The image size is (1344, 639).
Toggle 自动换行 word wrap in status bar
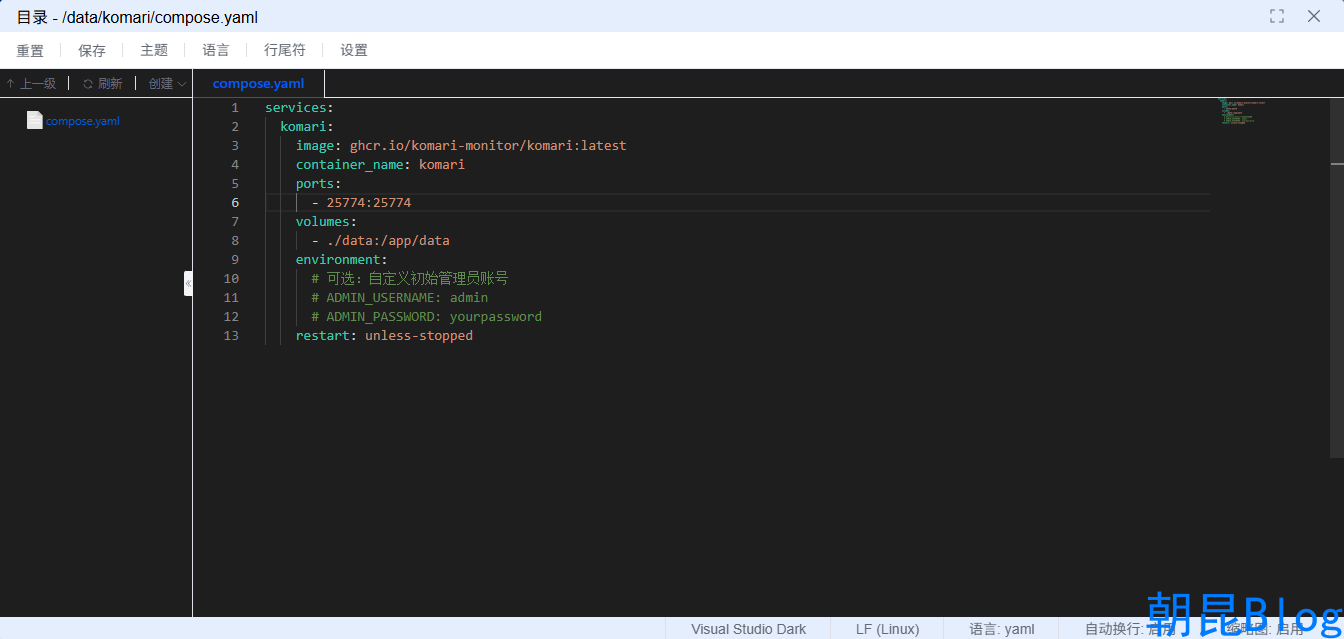1130,629
